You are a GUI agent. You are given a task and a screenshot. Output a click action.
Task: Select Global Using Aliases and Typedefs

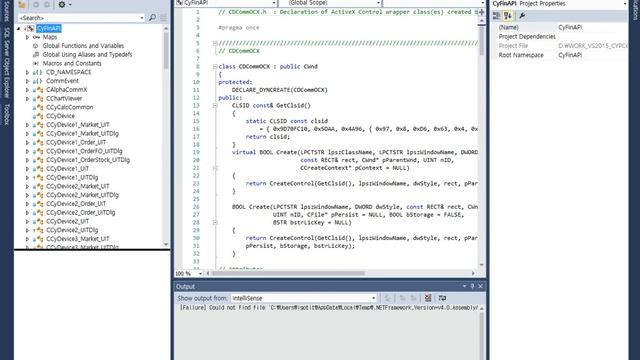click(87, 54)
